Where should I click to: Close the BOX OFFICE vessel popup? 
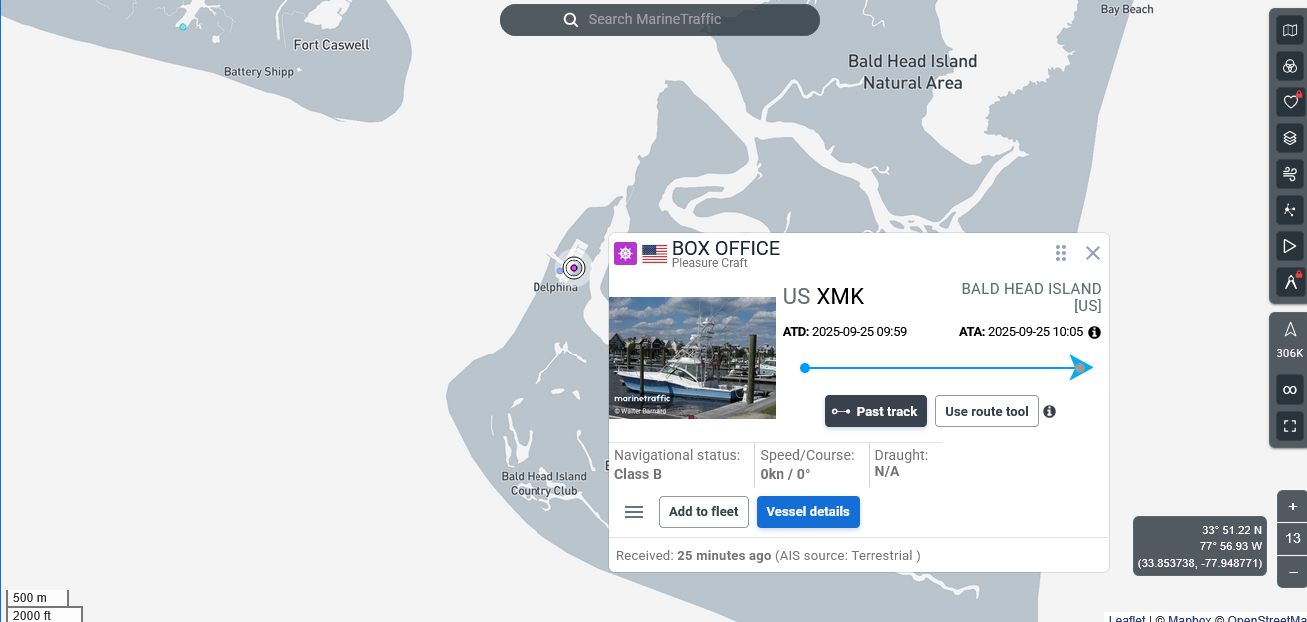click(x=1093, y=253)
